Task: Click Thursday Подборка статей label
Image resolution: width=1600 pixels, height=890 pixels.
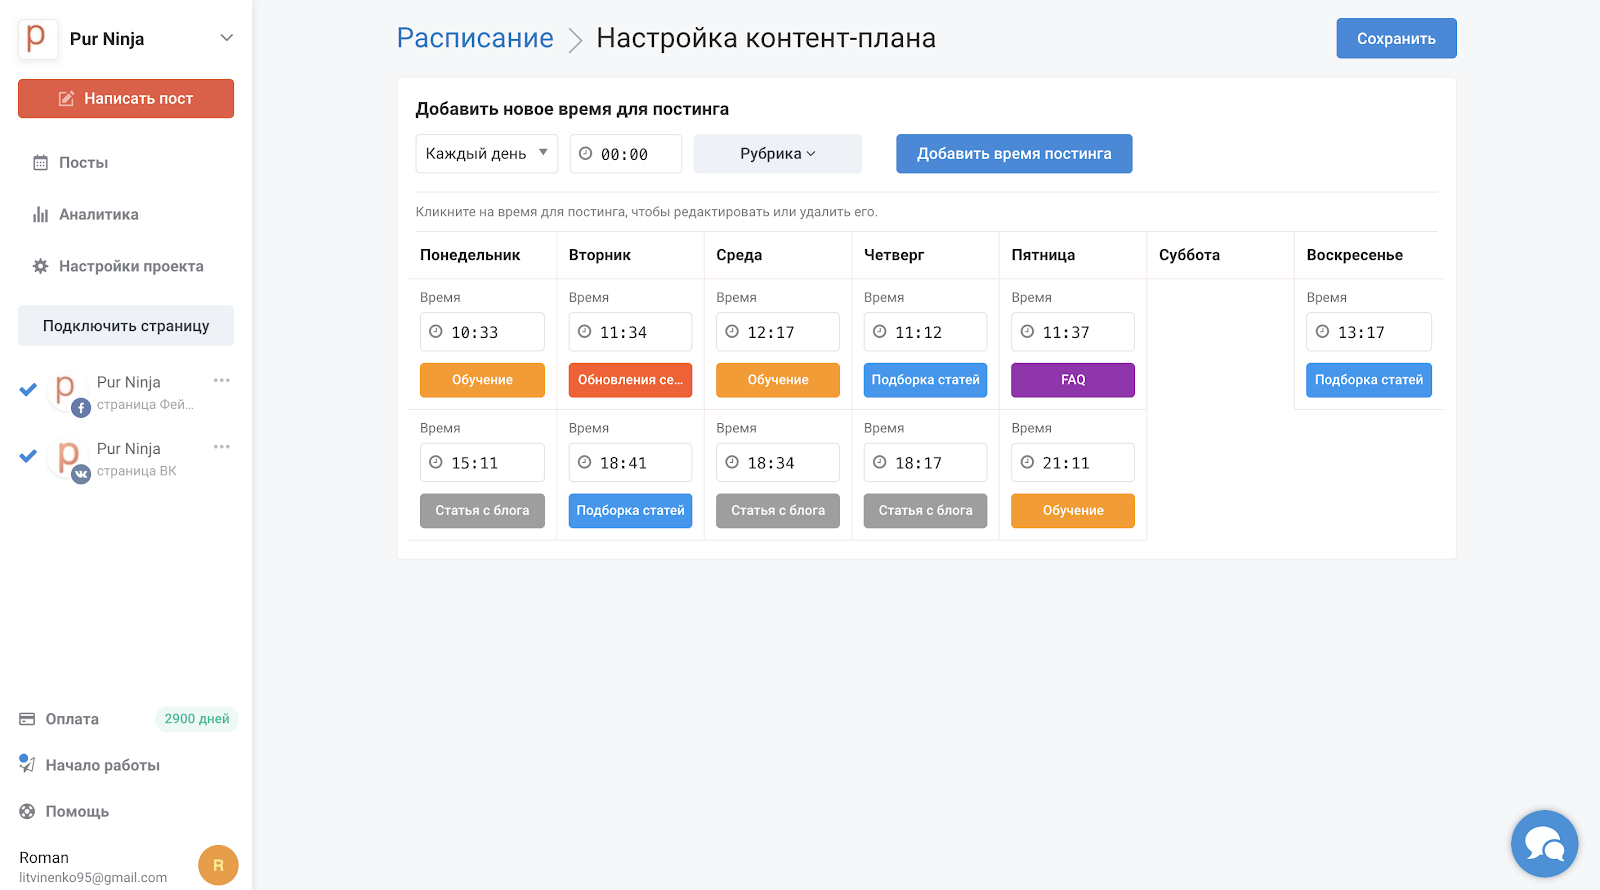Action: pyautogui.click(x=925, y=380)
